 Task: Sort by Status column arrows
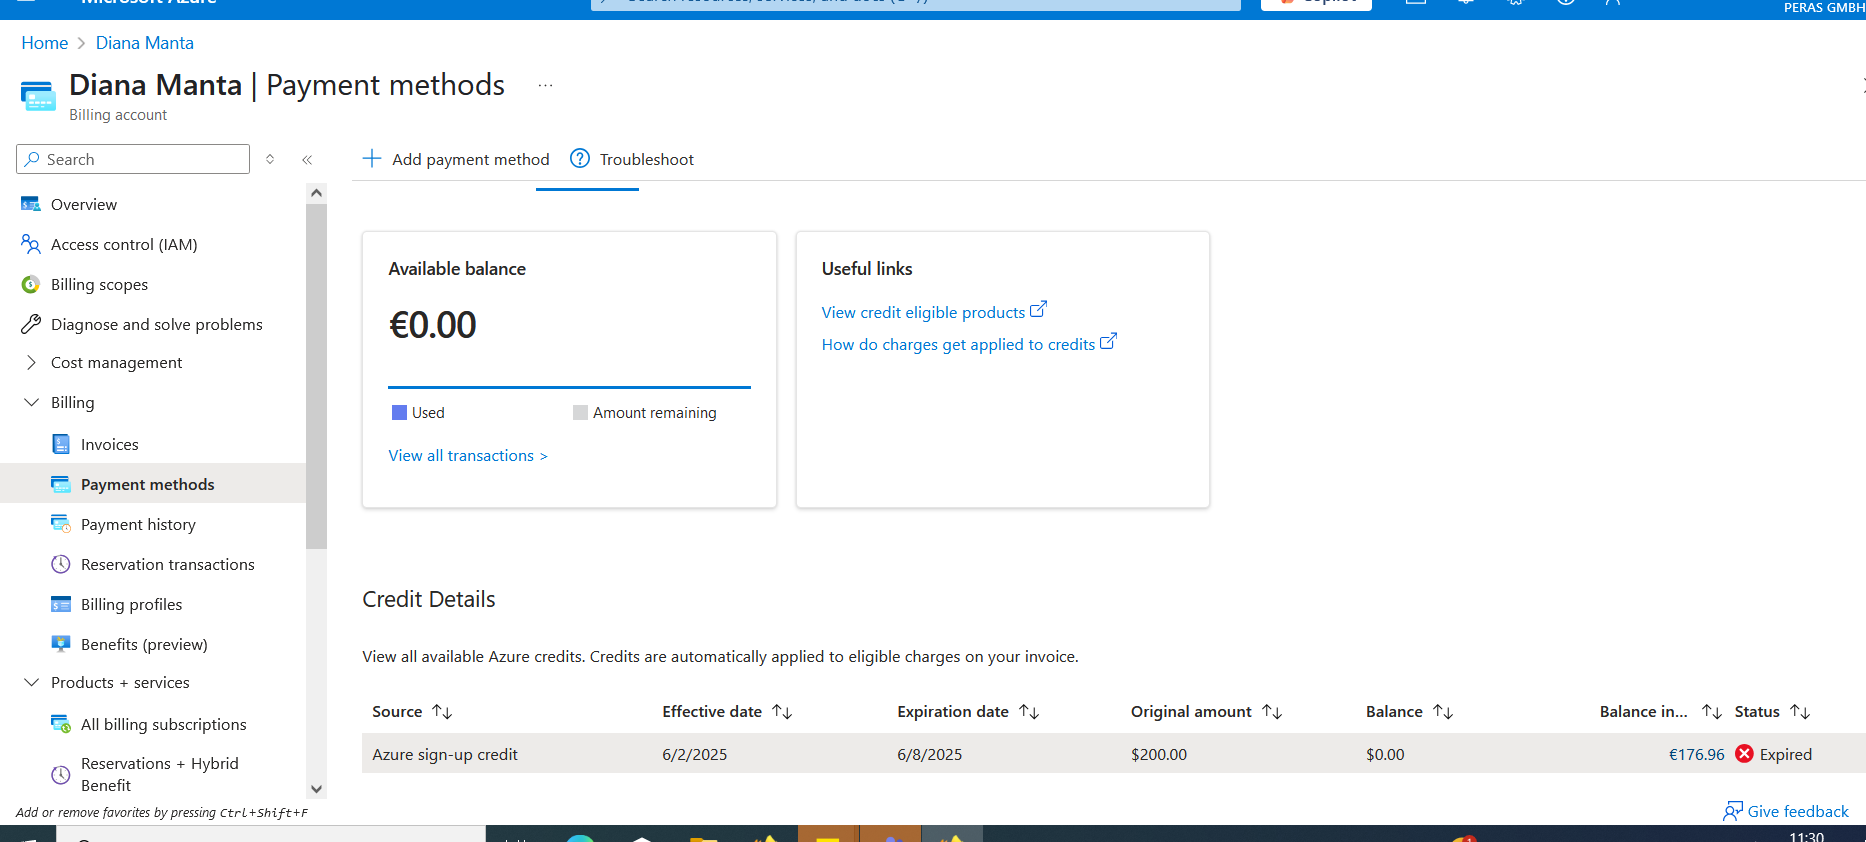coord(1800,712)
